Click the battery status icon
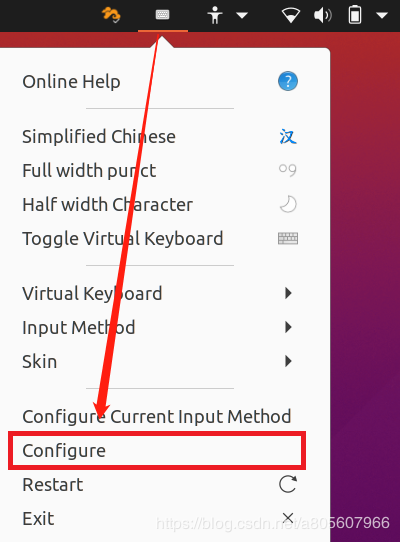 pos(355,15)
